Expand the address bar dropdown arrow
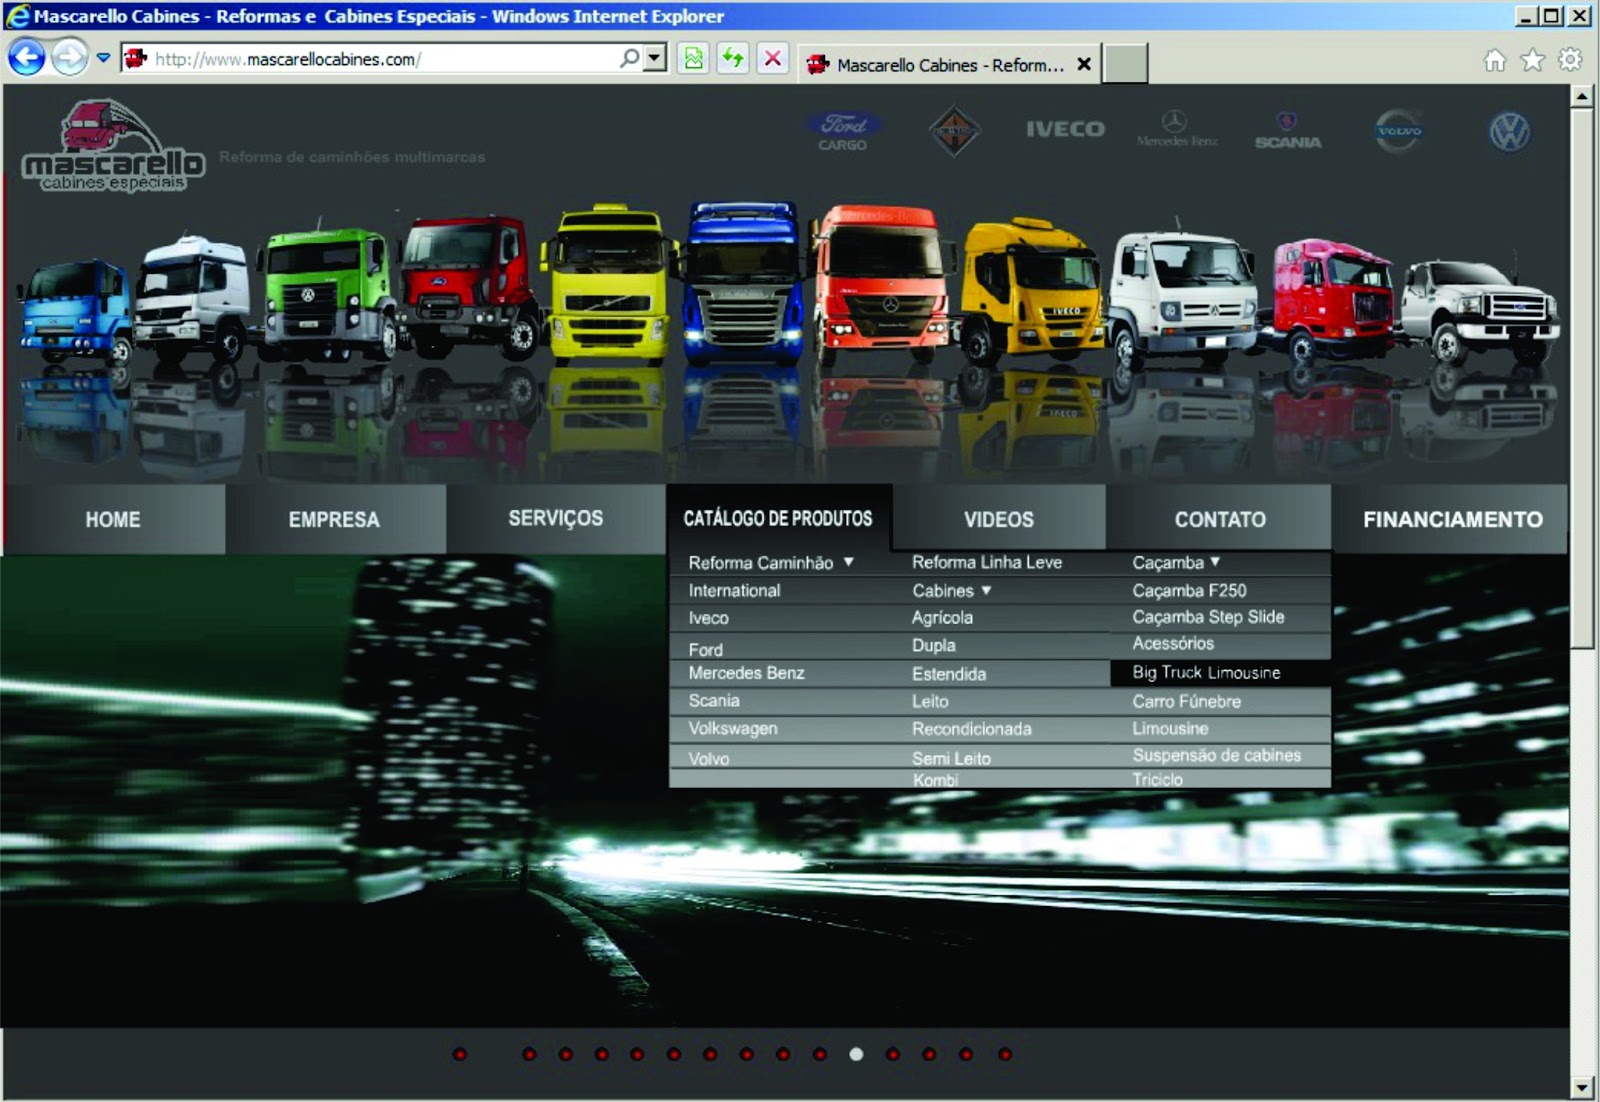 [655, 58]
